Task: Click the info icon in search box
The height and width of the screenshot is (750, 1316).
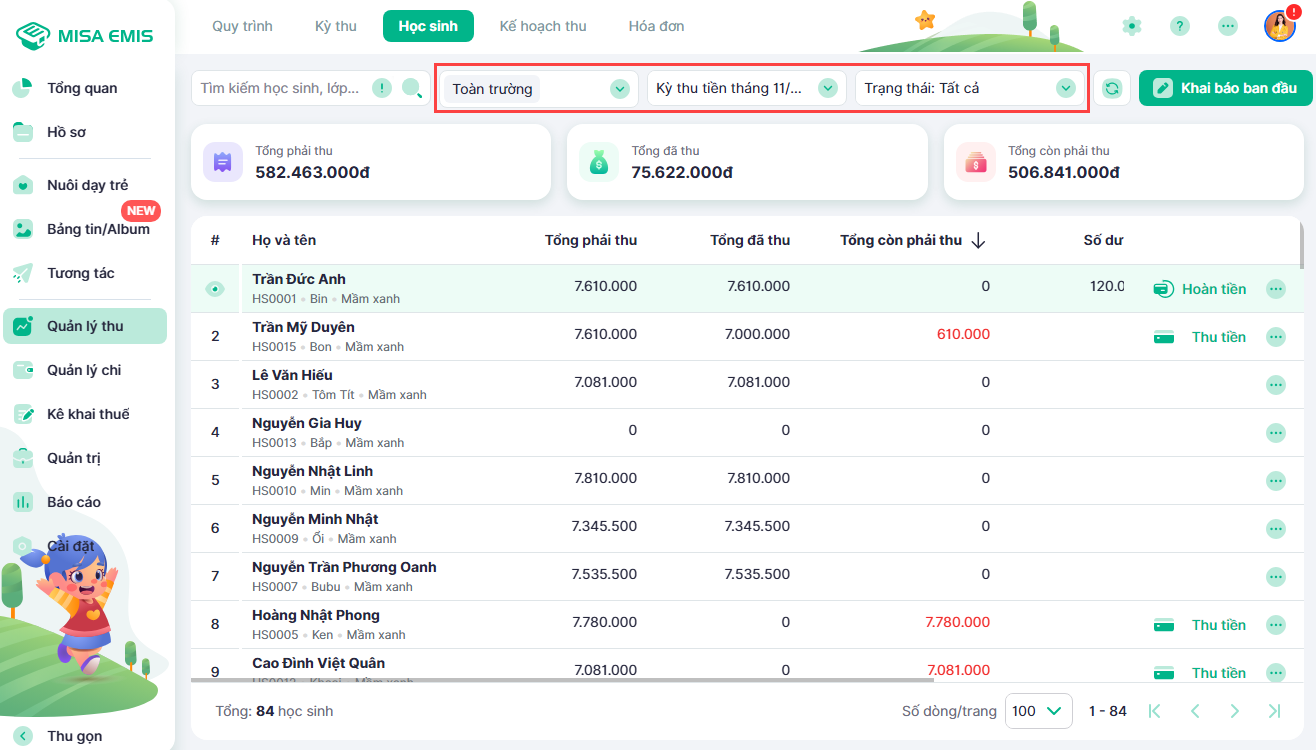Action: [x=382, y=88]
